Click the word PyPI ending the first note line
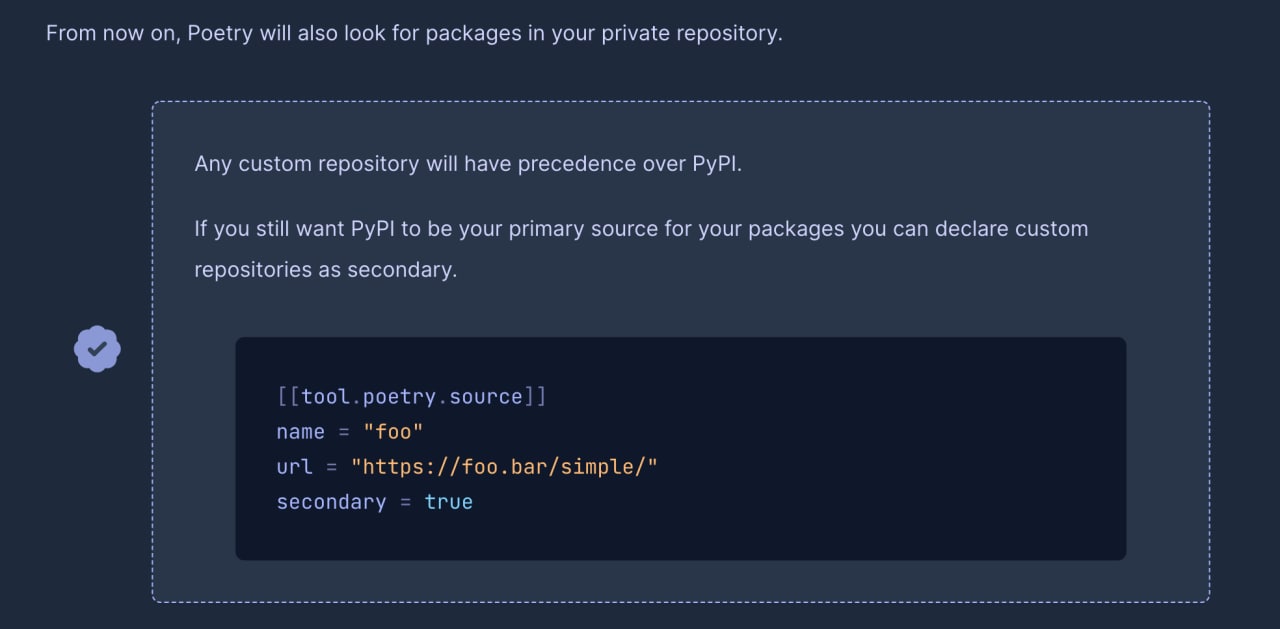 [717, 164]
